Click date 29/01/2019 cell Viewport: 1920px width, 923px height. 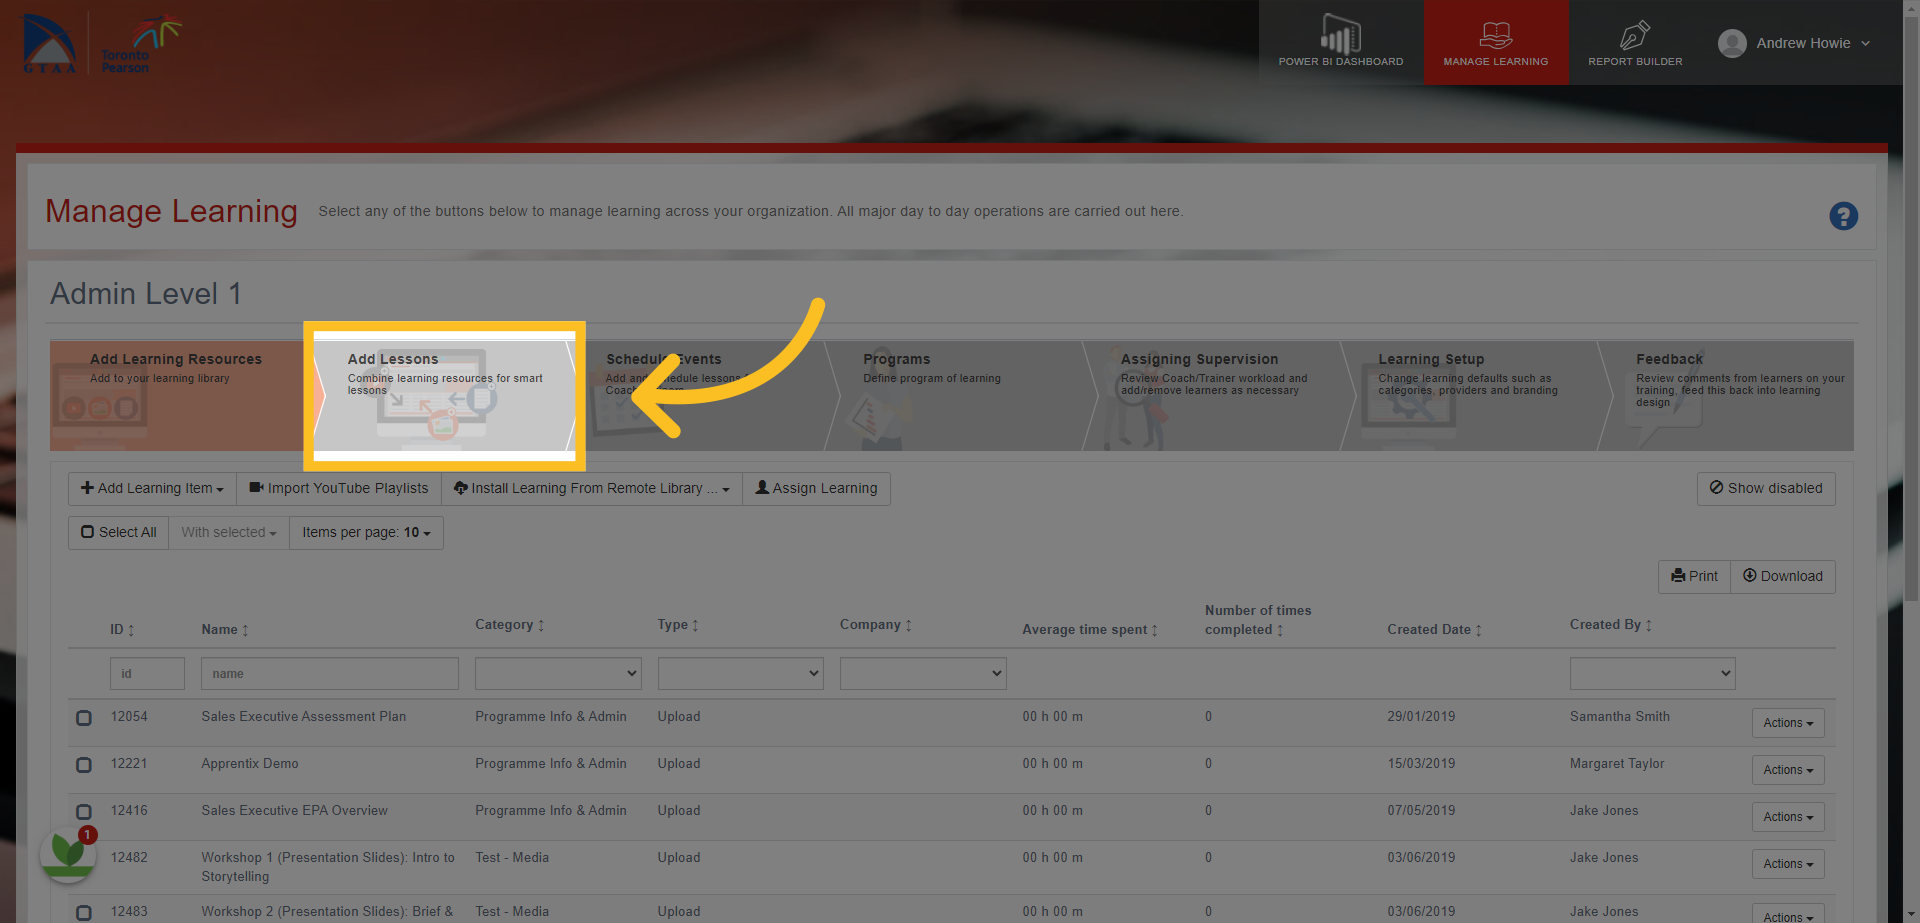coord(1421,717)
